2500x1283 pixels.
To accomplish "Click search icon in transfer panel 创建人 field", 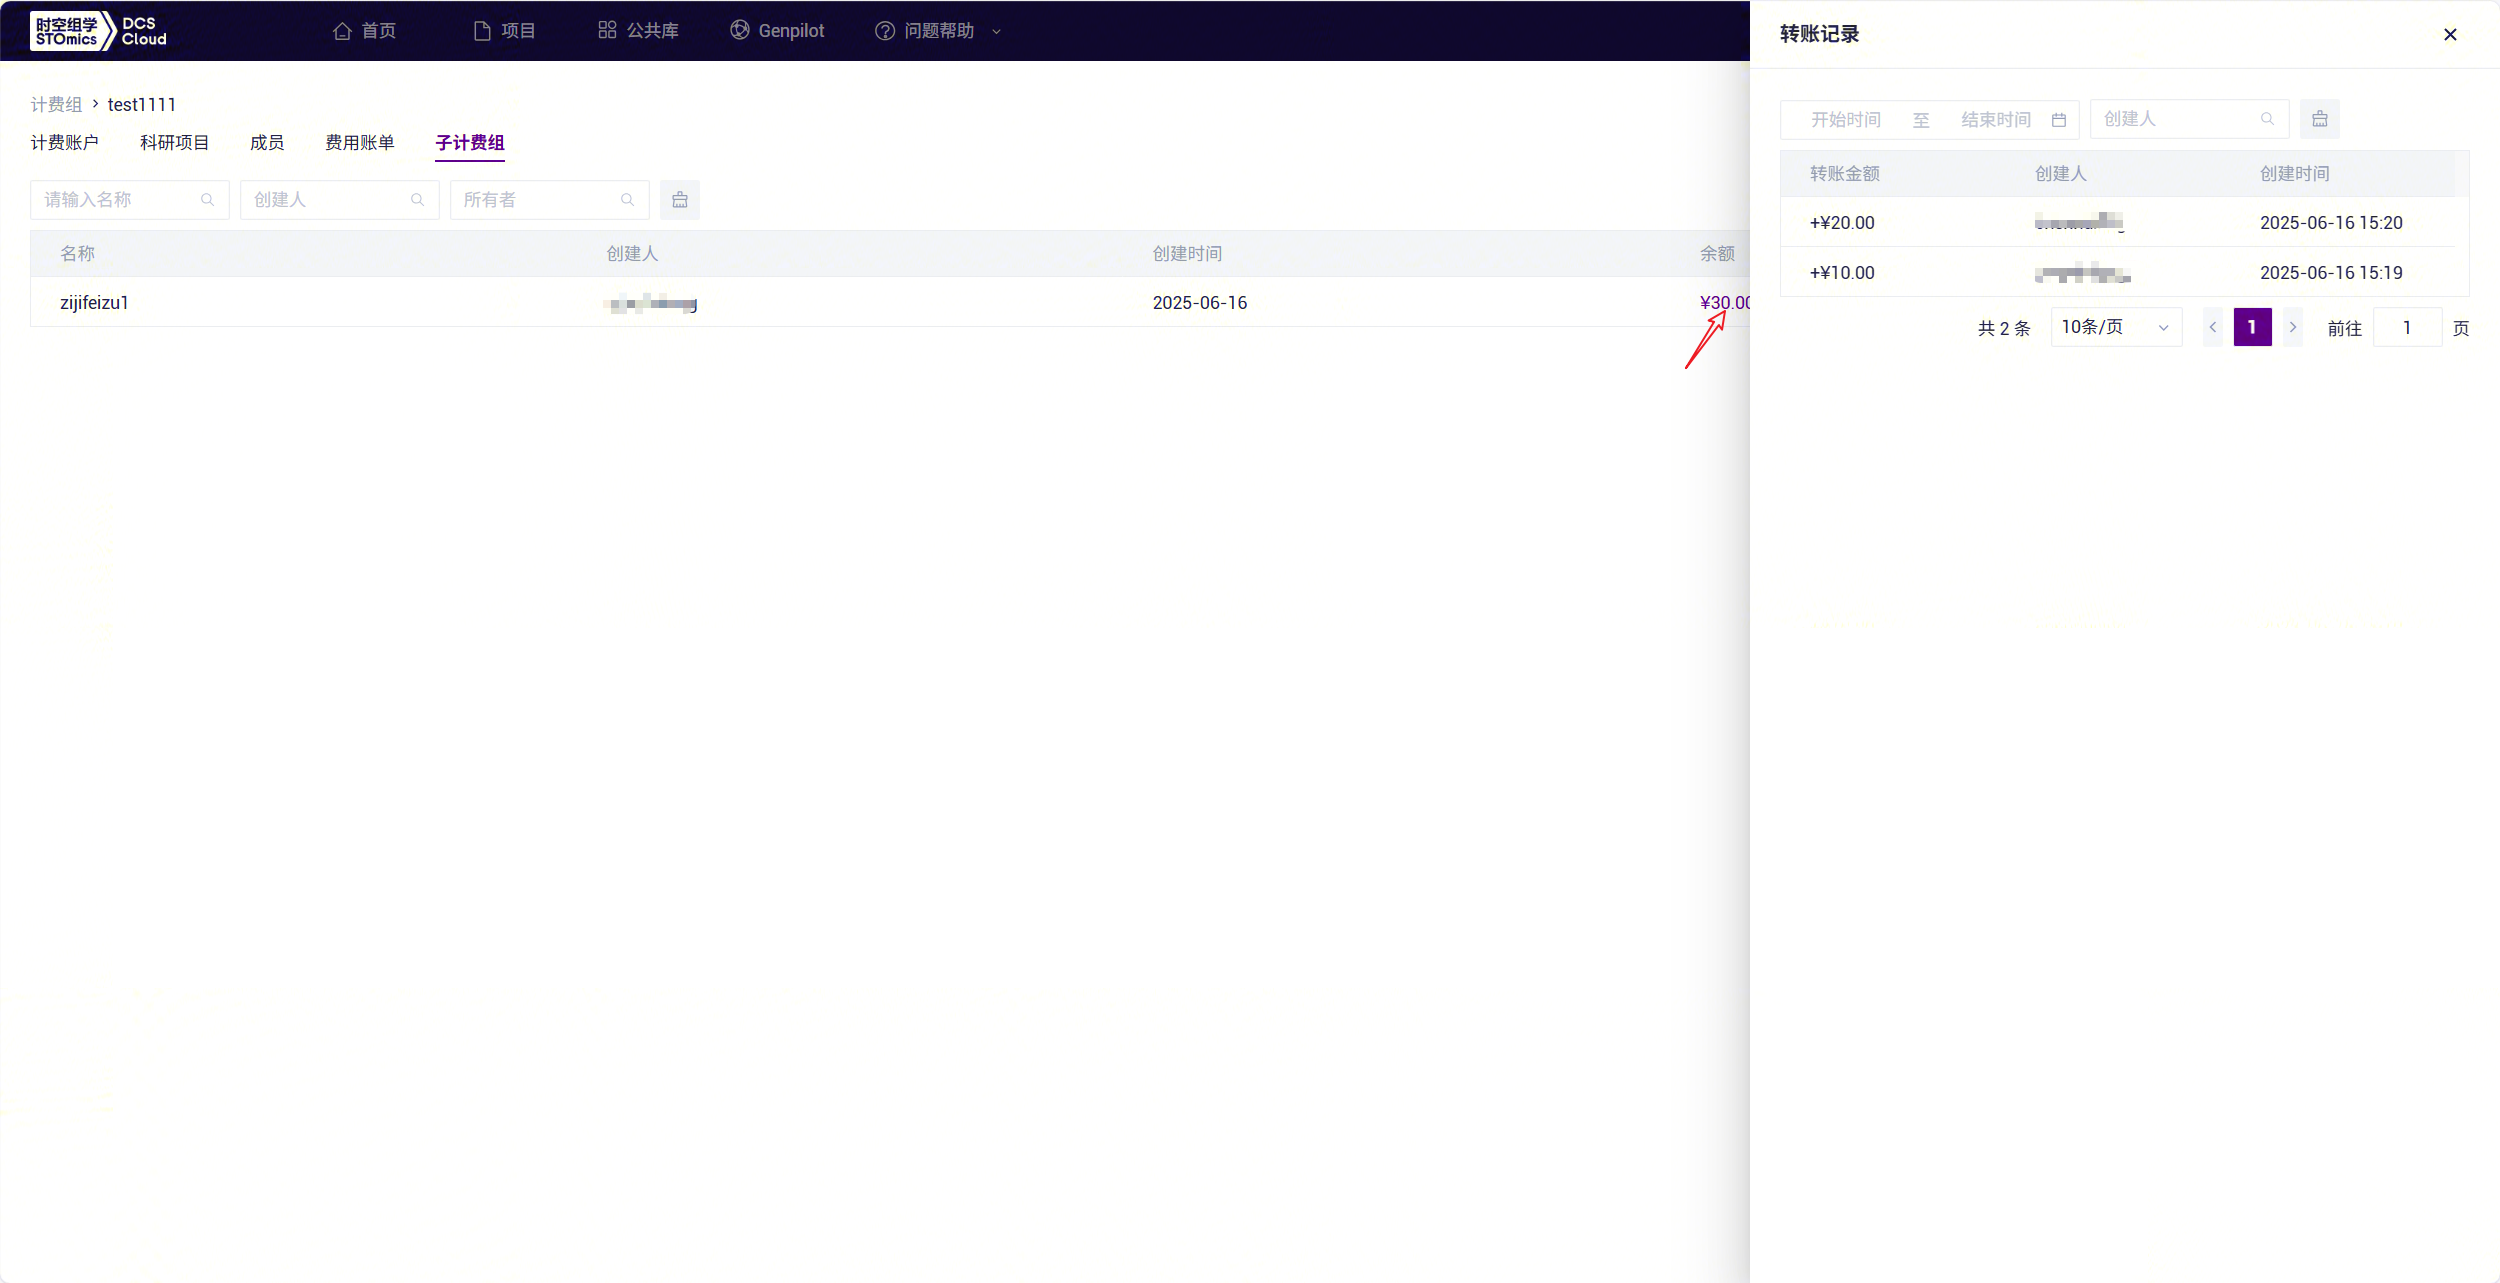I will [2268, 119].
